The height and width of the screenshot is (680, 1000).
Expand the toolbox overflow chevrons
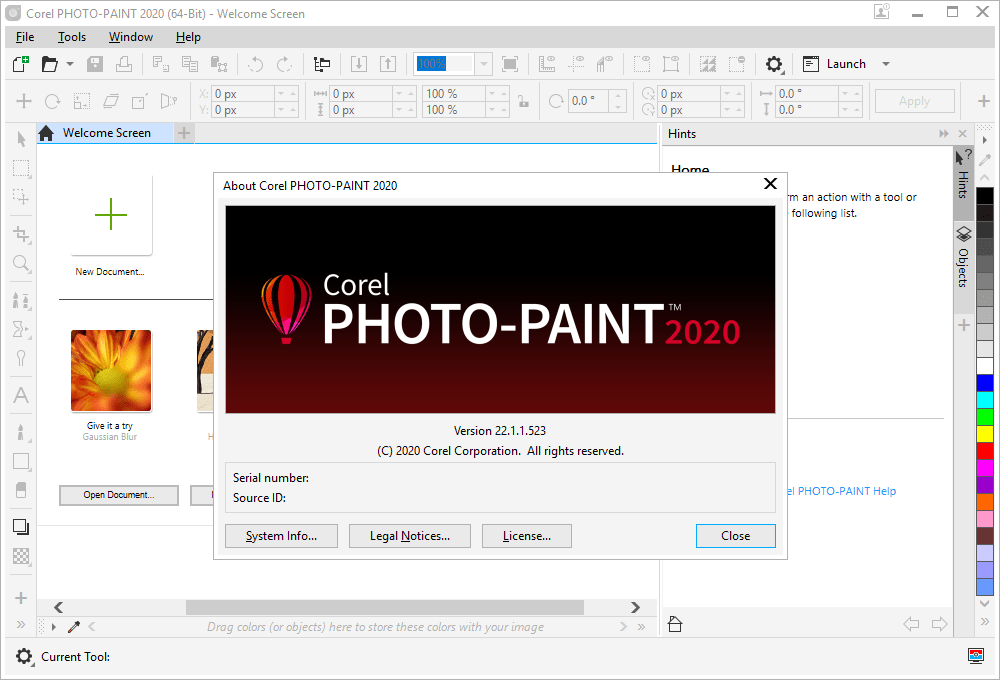tap(21, 625)
